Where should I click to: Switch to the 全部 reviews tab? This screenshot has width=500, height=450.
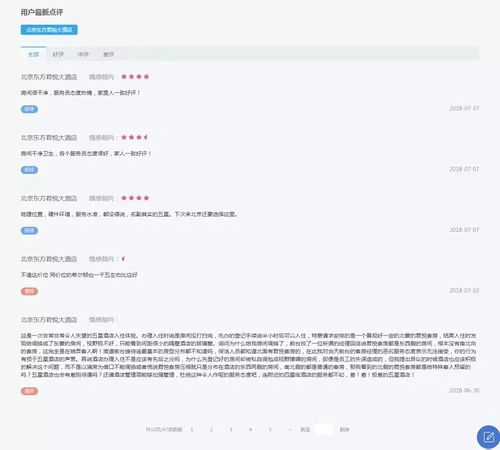33,54
